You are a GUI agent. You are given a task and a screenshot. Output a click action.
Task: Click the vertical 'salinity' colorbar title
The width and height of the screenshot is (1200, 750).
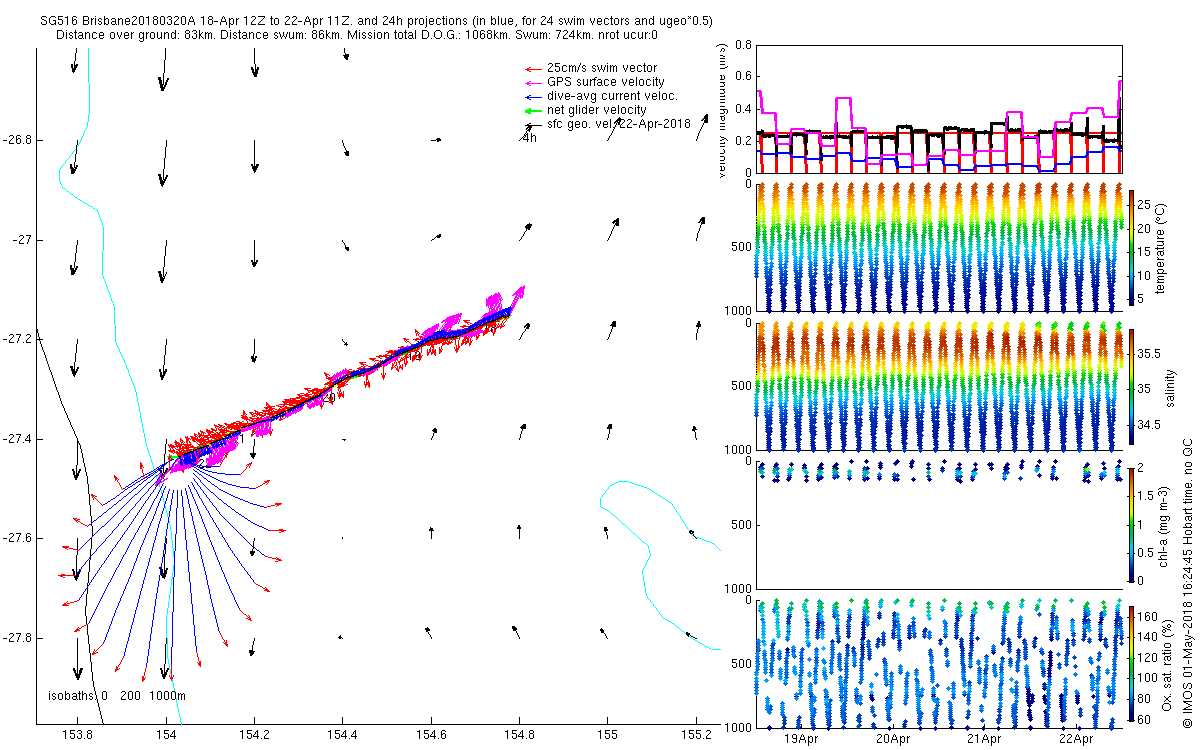pyautogui.click(x=1169, y=386)
